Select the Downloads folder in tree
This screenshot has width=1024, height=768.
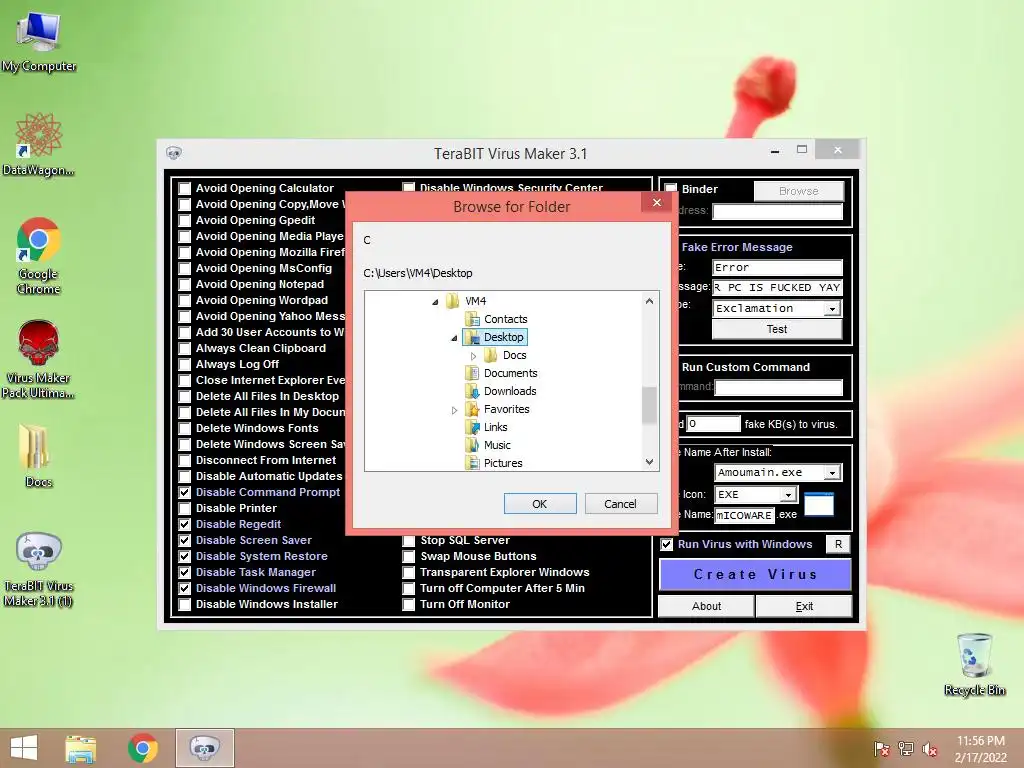(x=500, y=391)
